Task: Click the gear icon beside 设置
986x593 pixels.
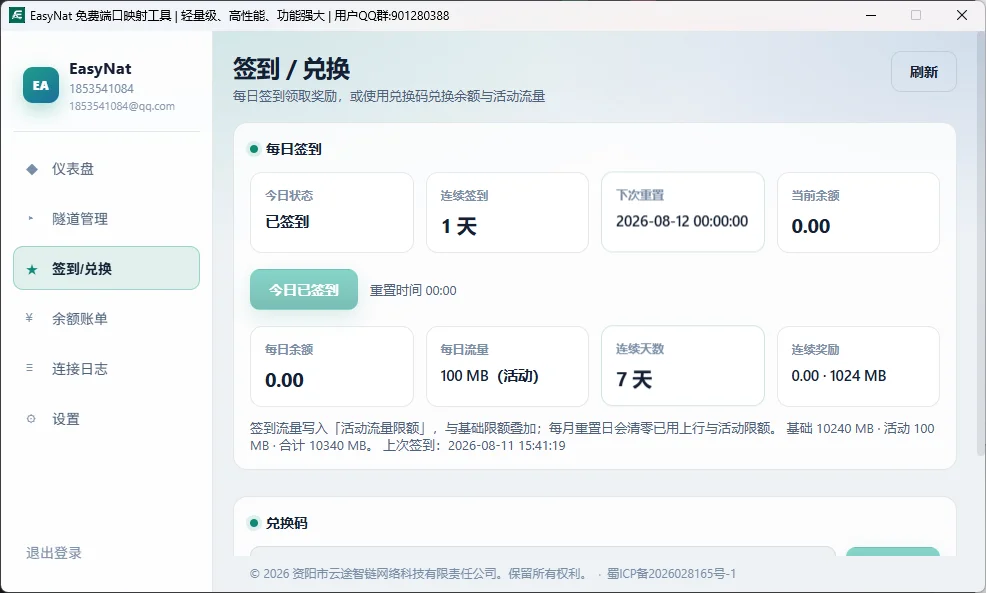Action: click(x=31, y=419)
